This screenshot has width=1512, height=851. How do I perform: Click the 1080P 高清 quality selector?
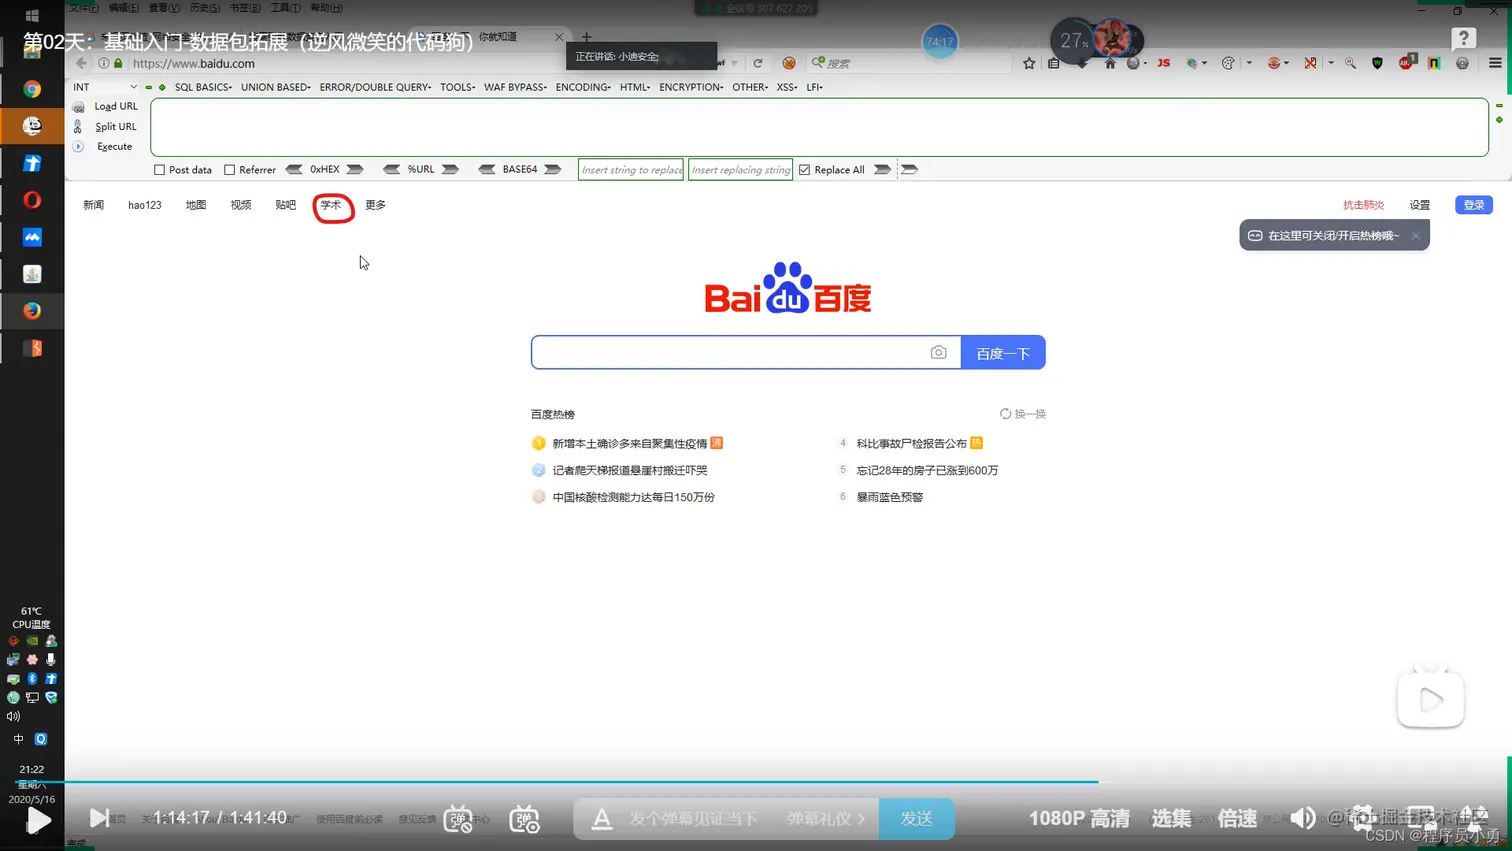pos(1079,818)
